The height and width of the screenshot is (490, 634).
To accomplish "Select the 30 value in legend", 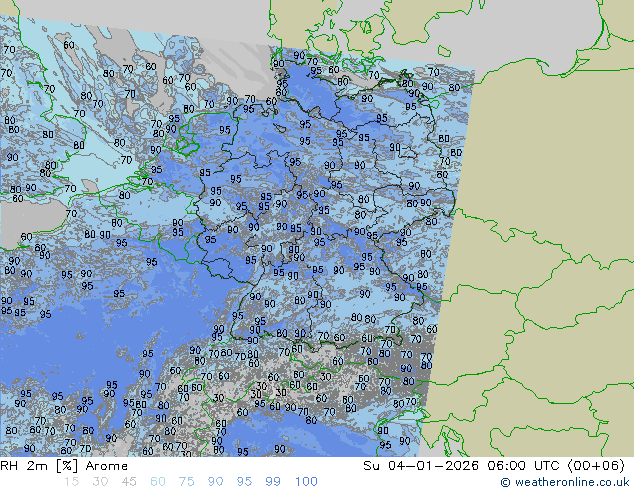I will (100, 482).
